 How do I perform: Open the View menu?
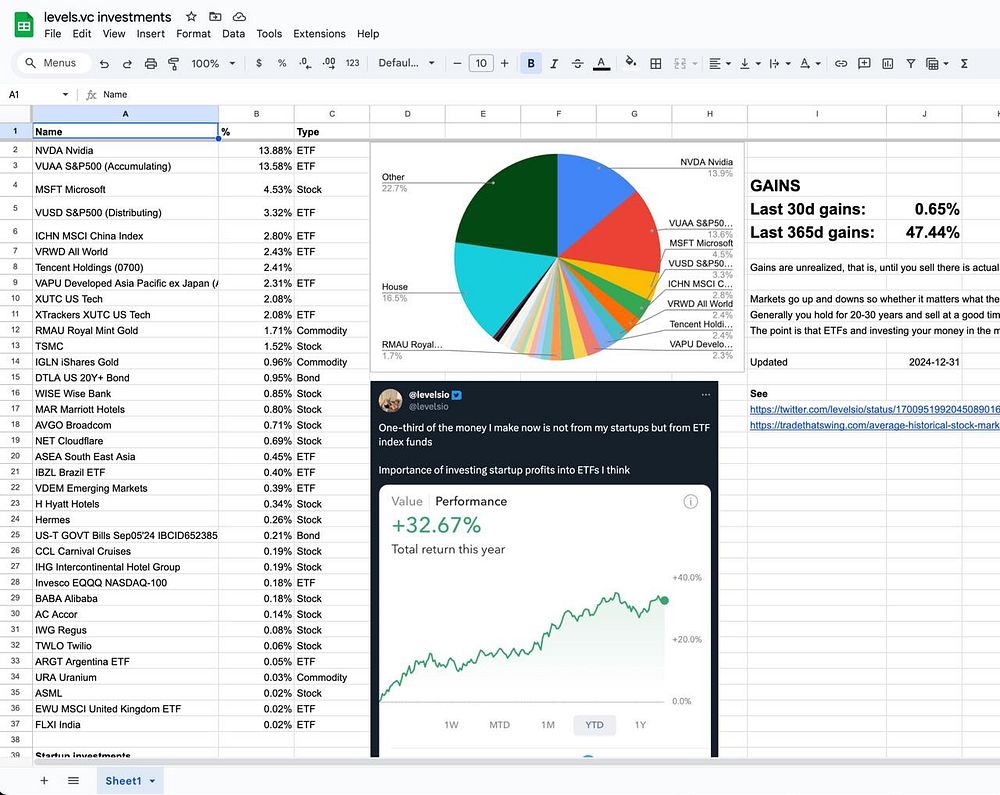[x=114, y=34]
